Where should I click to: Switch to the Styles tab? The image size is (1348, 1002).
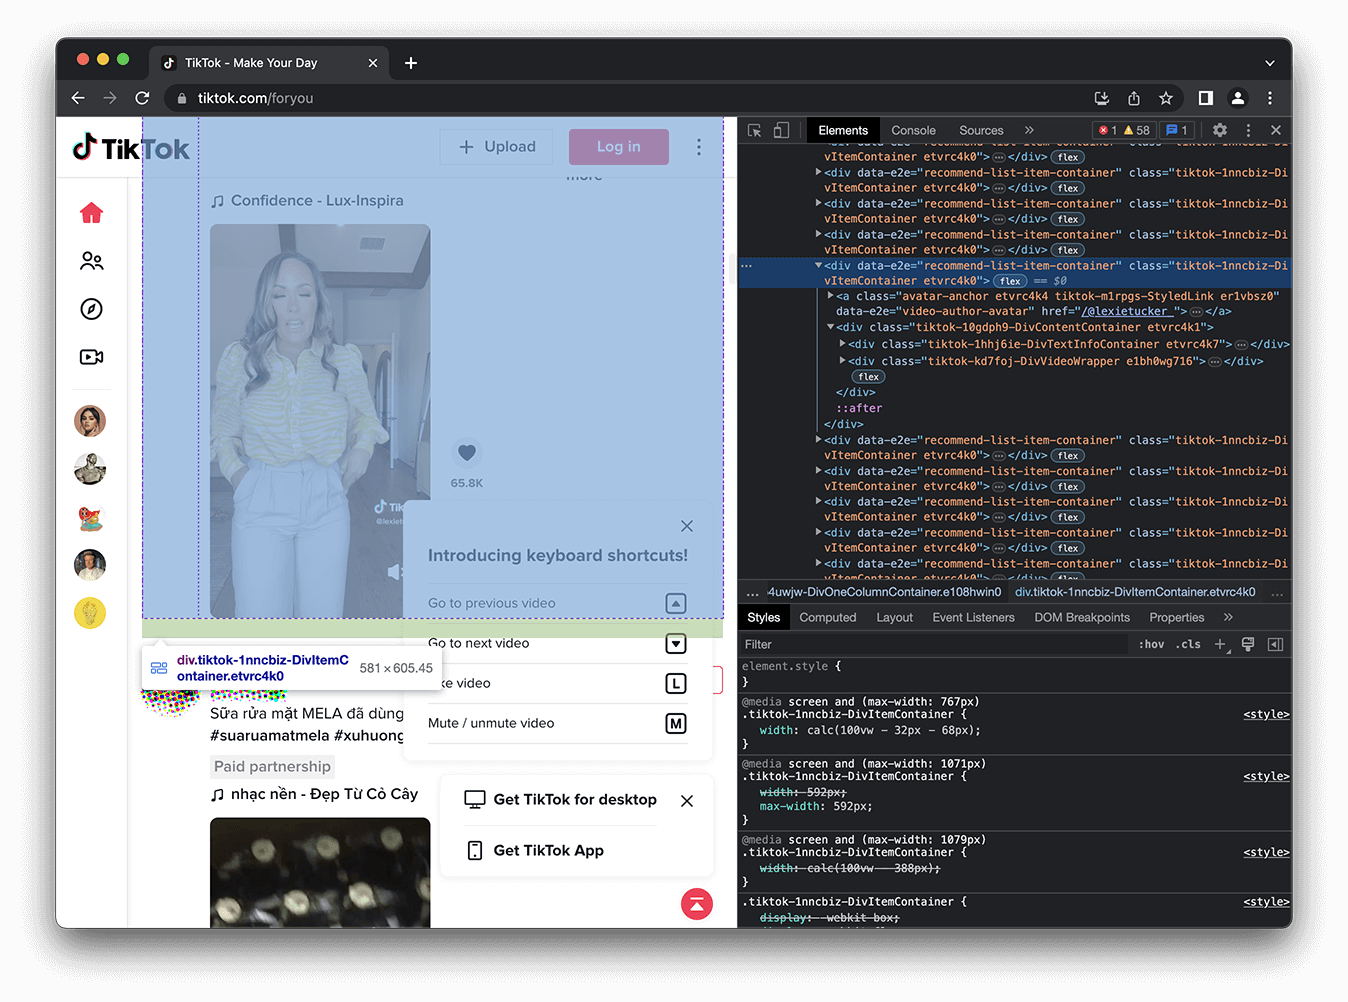click(x=763, y=618)
